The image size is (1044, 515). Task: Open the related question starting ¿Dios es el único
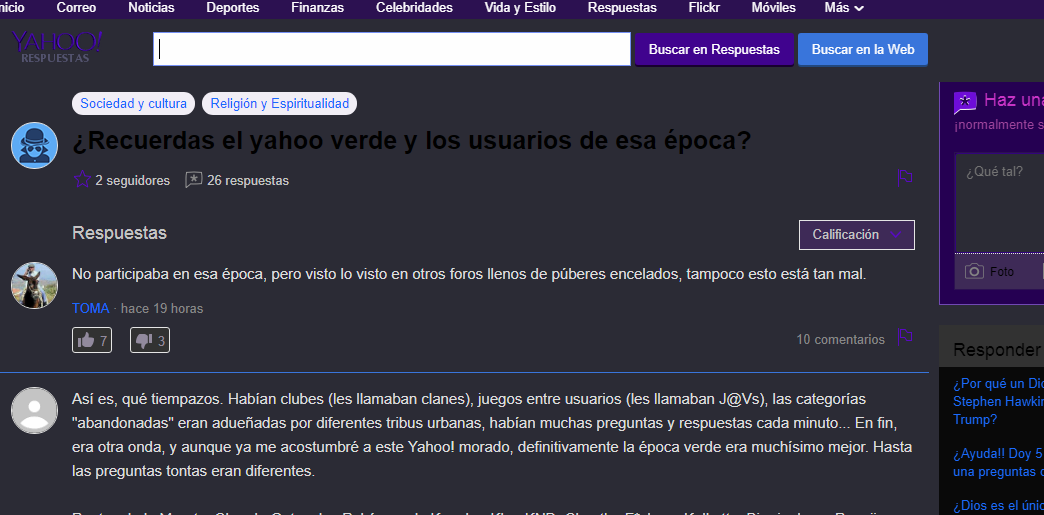click(997, 505)
